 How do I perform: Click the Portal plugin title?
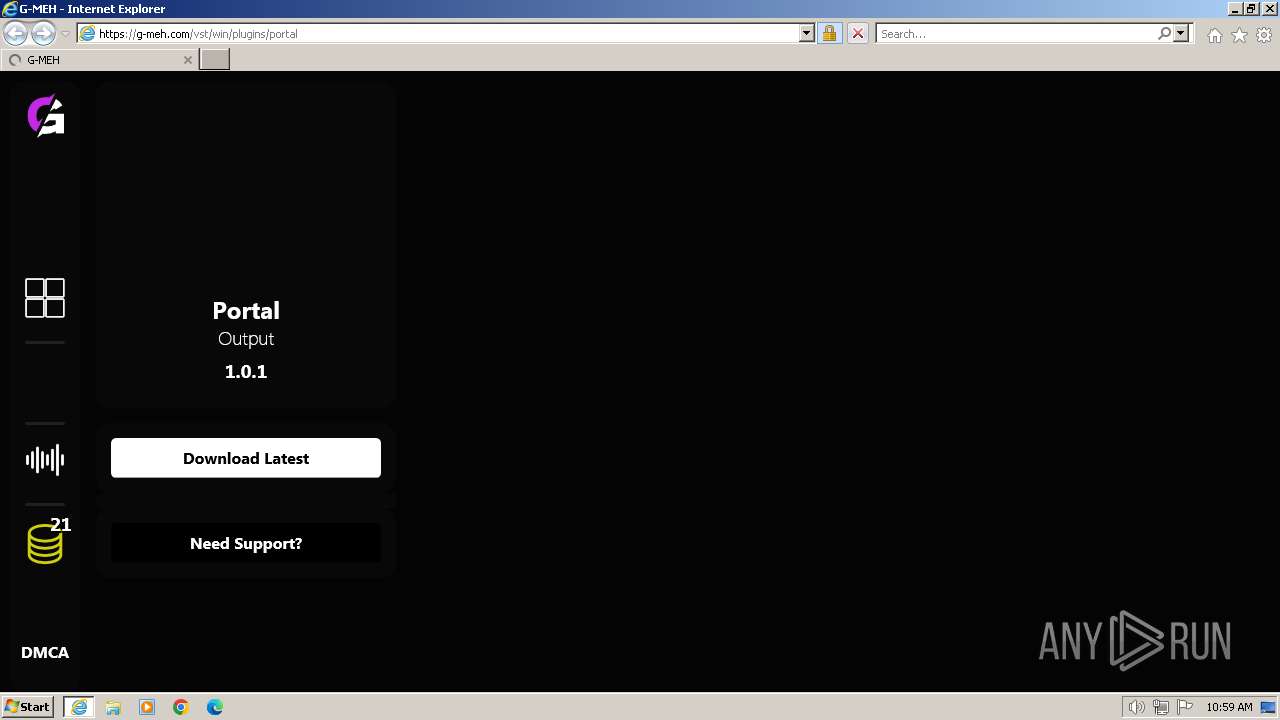pyautogui.click(x=246, y=311)
